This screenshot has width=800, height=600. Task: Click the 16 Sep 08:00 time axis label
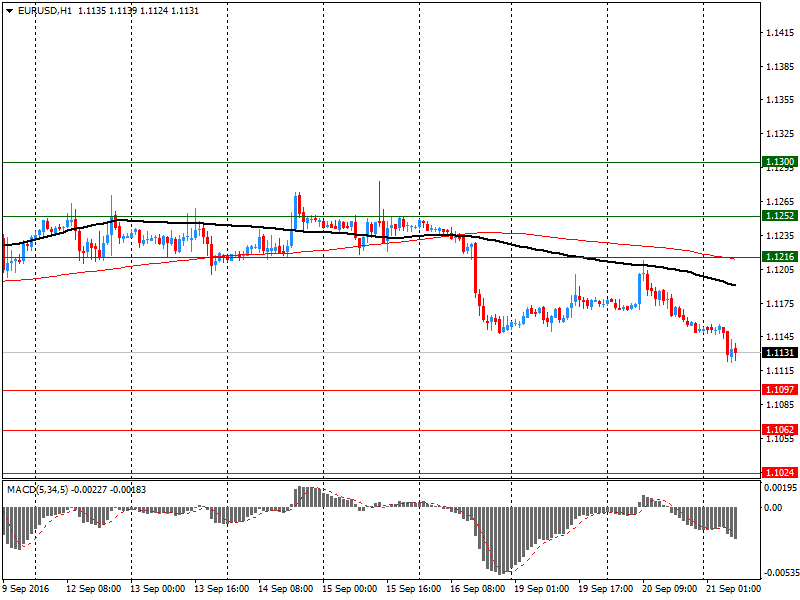coord(478,589)
